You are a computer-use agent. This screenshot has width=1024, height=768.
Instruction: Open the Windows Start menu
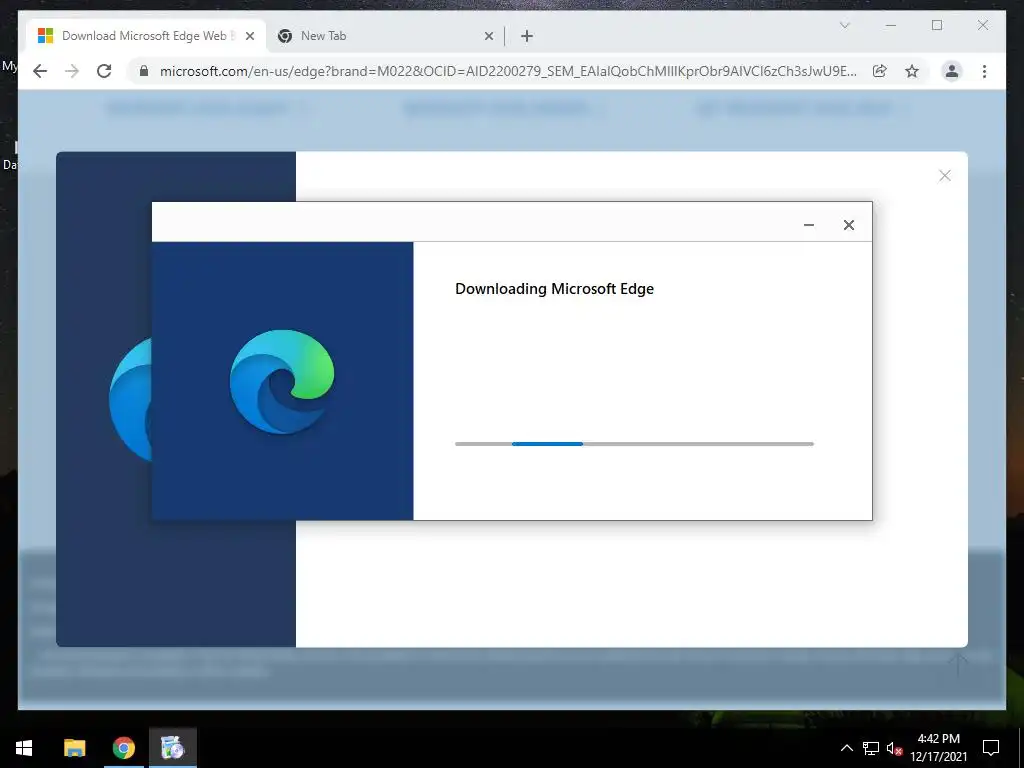(24, 747)
